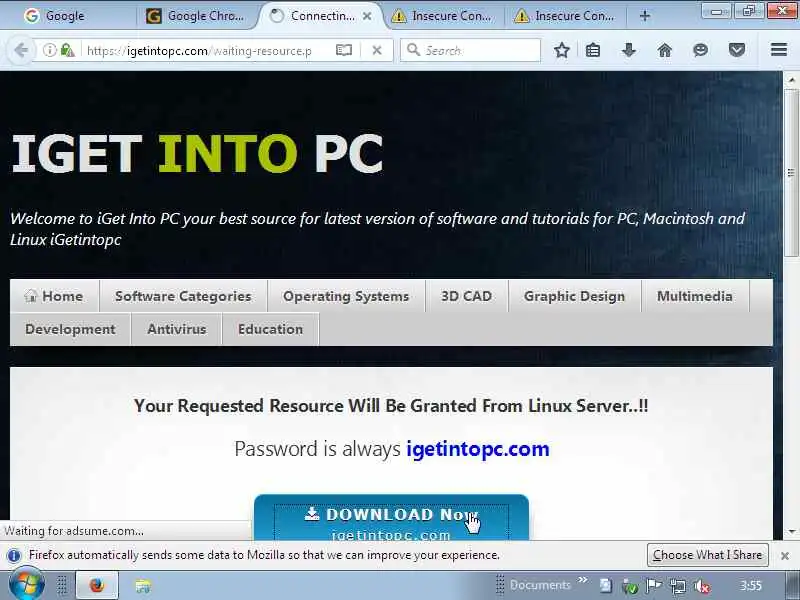Dismiss the Firefox data notification bar
Screen dimensions: 800x600
click(x=785, y=556)
